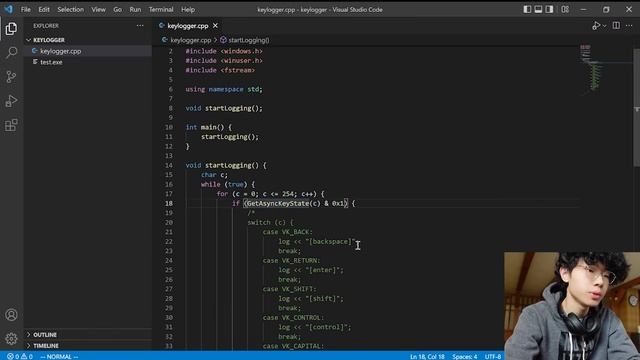
Task: Open the Go menu
Action: coord(118,9)
